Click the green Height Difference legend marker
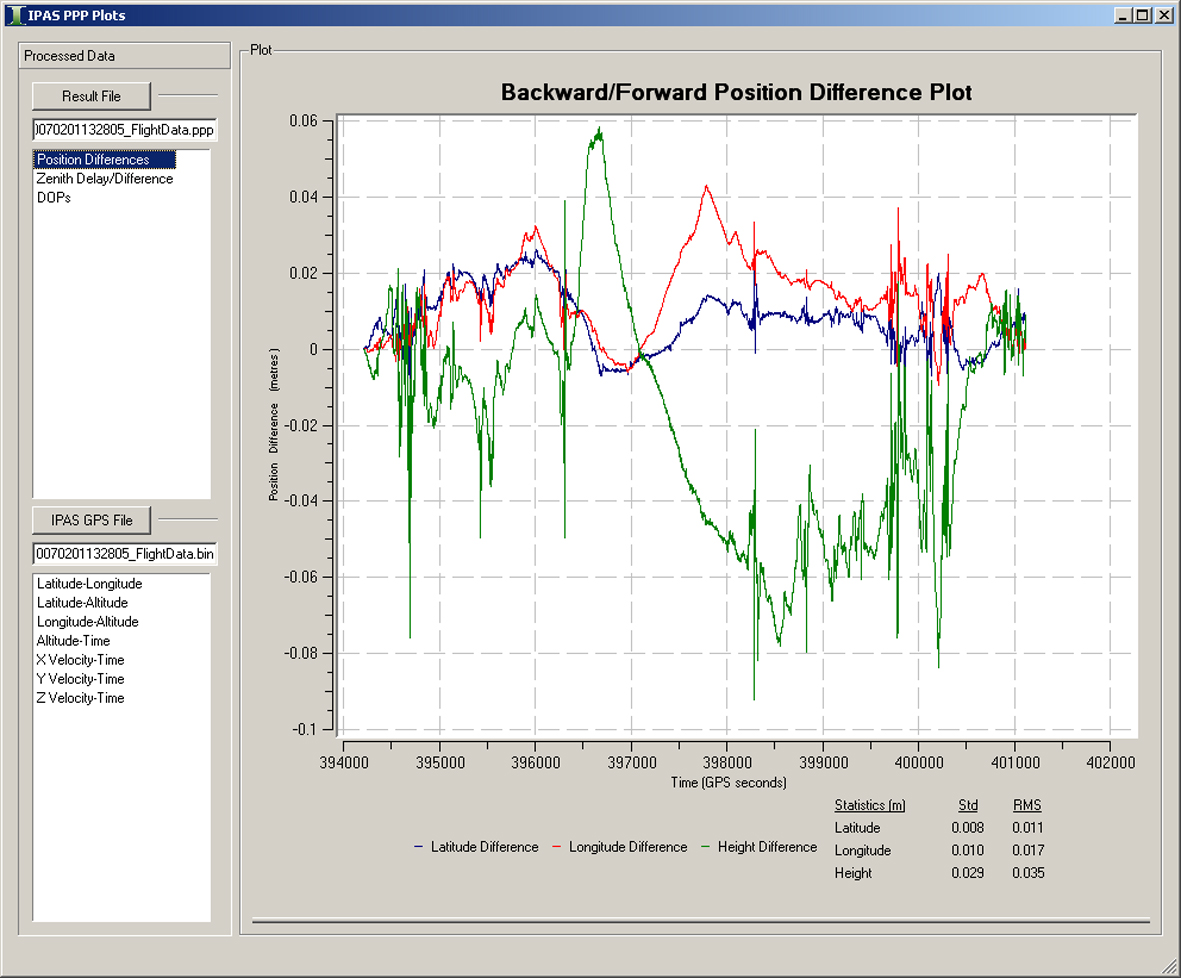The height and width of the screenshot is (978, 1181). (x=705, y=848)
